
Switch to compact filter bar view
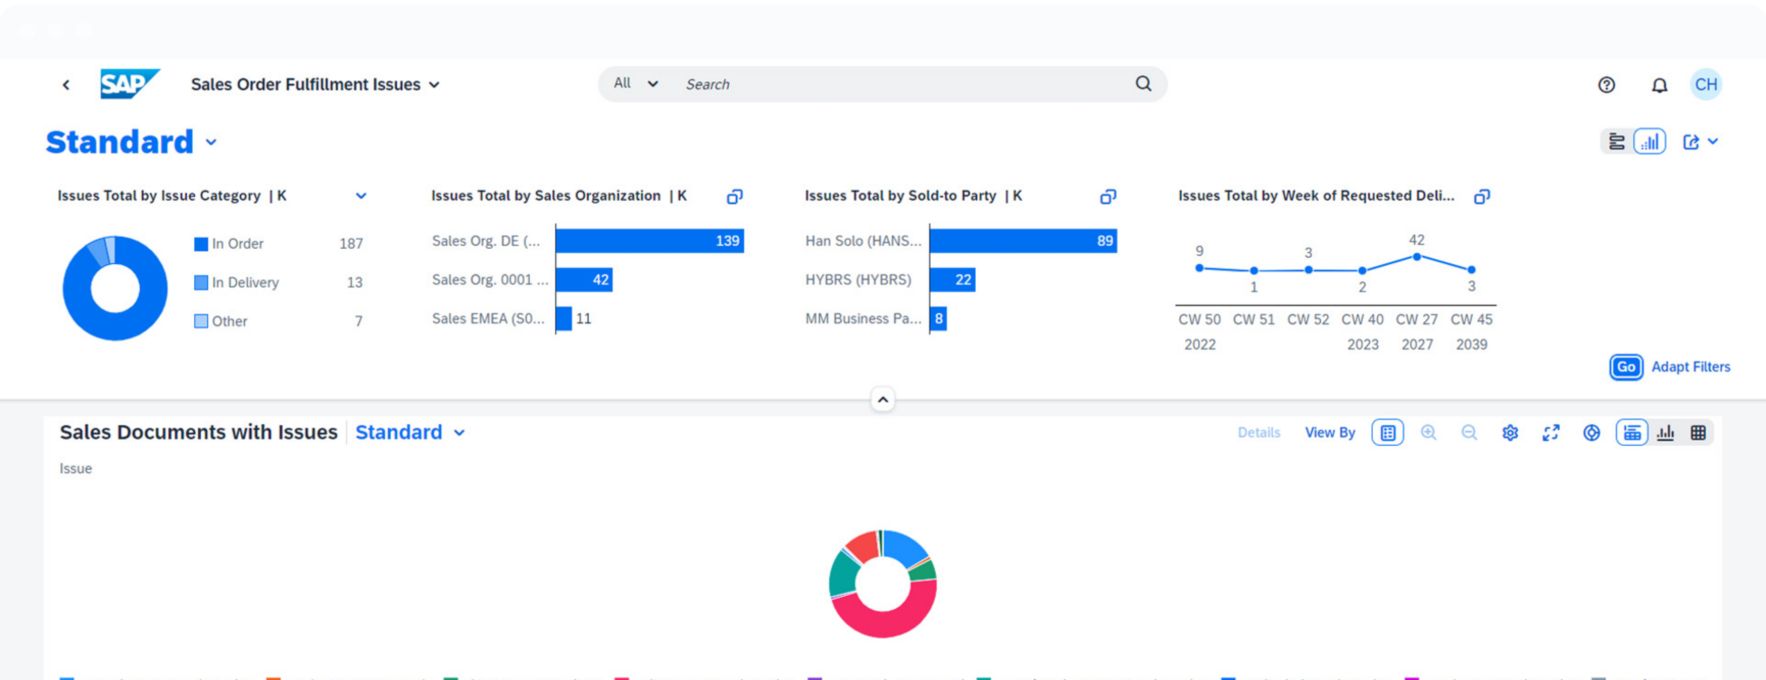1616,142
